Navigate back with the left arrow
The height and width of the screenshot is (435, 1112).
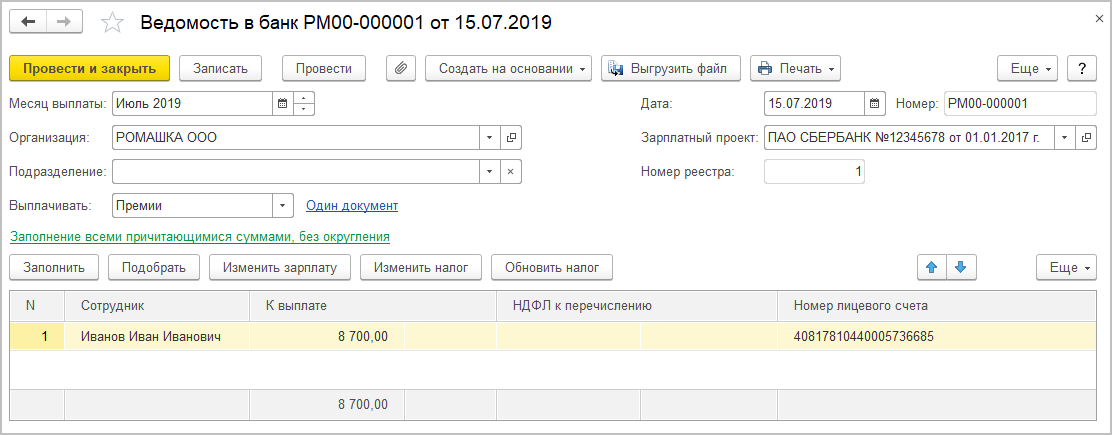[x=28, y=22]
